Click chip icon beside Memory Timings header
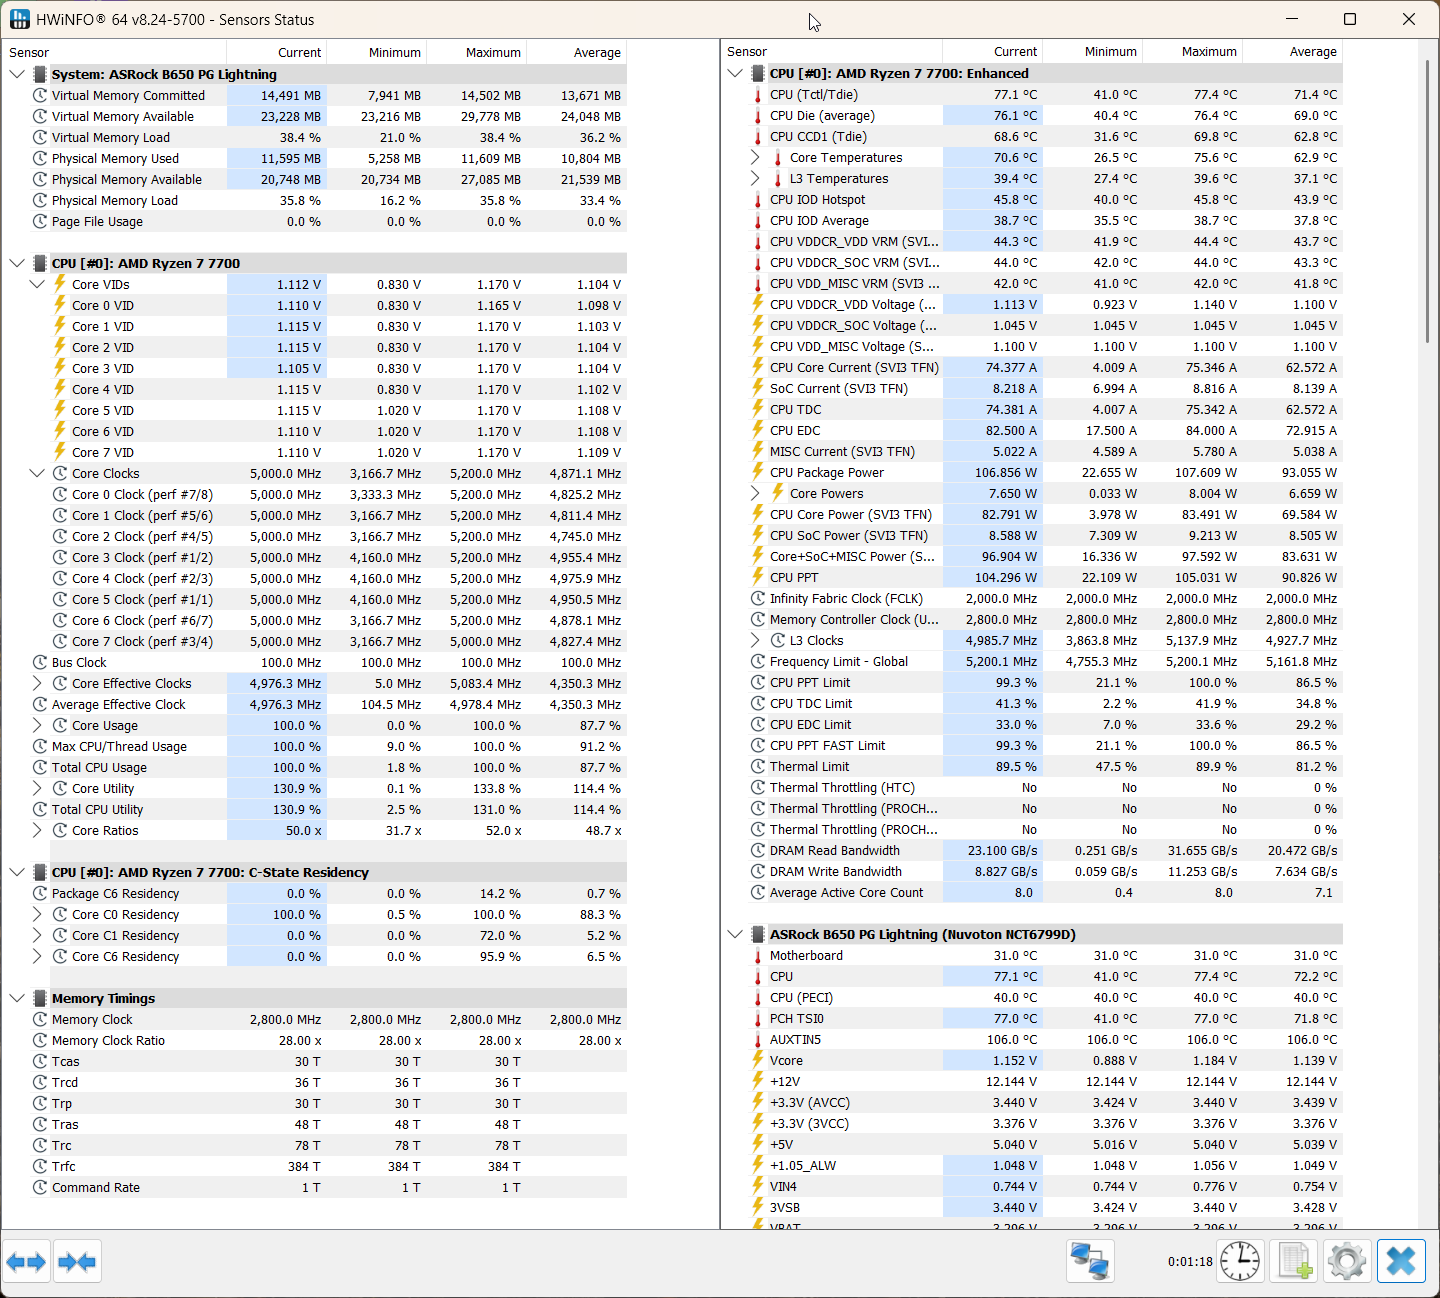Viewport: 1440px width, 1298px height. coord(40,998)
